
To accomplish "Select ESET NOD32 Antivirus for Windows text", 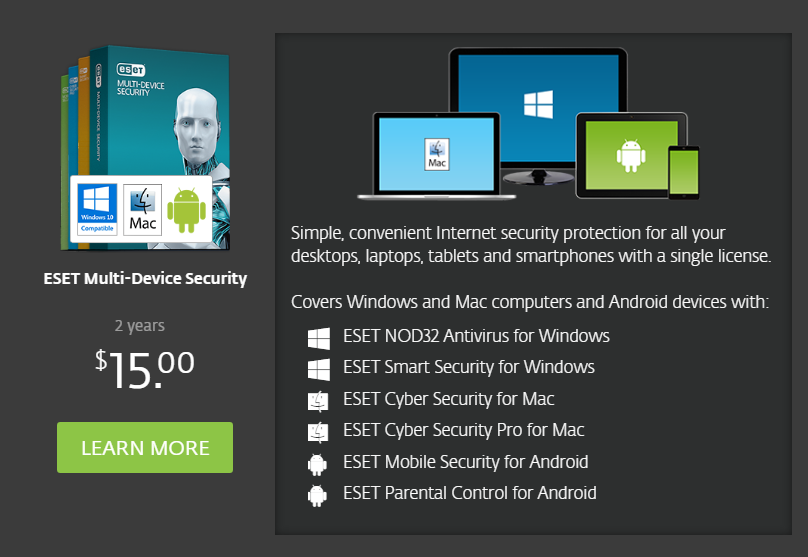I will [x=476, y=336].
